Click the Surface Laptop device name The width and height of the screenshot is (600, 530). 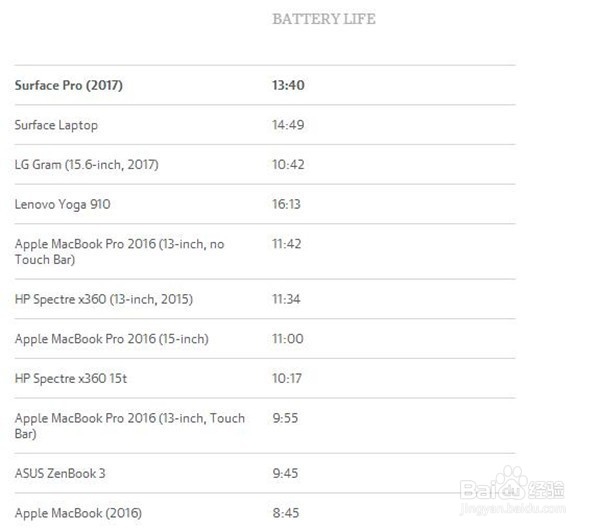click(56, 125)
